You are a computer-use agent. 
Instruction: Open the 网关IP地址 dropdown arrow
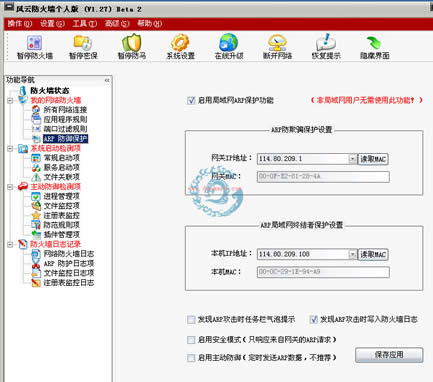[x=352, y=159]
